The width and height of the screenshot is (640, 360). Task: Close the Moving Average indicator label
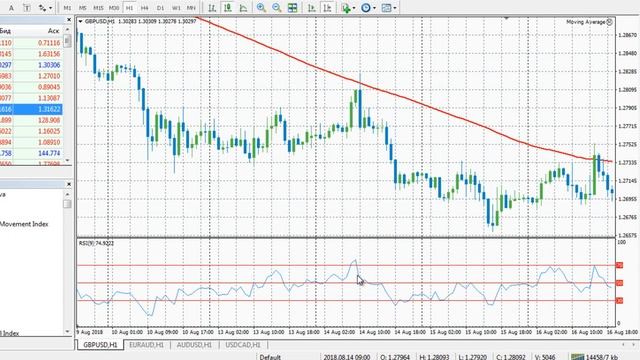609,22
